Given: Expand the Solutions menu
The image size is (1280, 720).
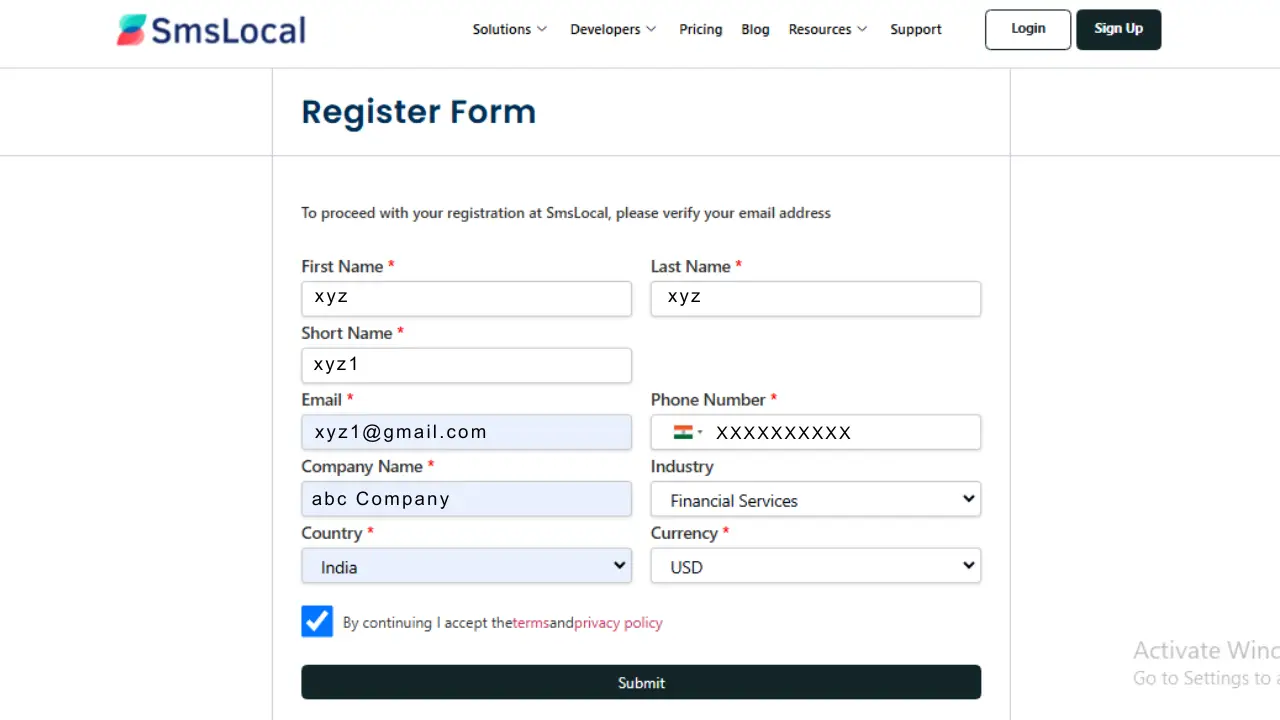Looking at the screenshot, I should coord(510,30).
